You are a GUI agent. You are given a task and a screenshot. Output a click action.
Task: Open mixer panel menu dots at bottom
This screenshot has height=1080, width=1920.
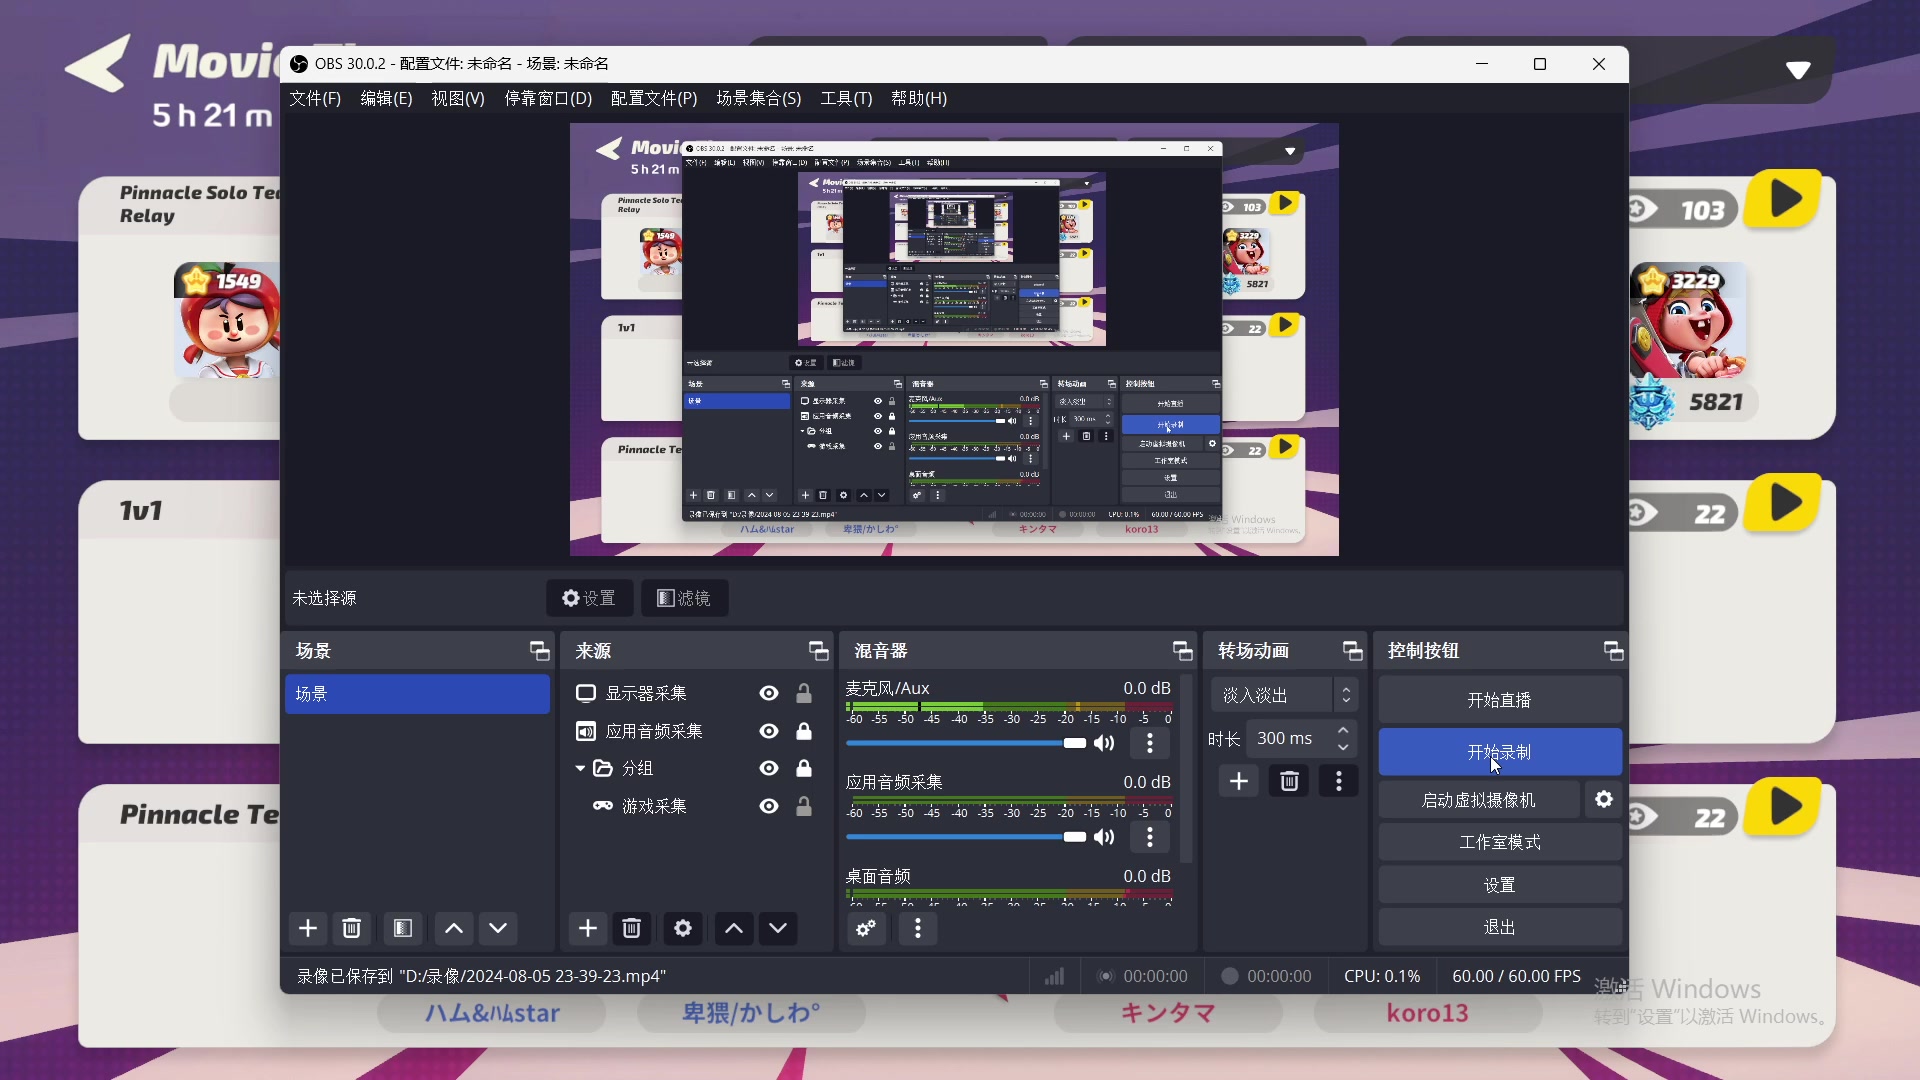pos(917,928)
